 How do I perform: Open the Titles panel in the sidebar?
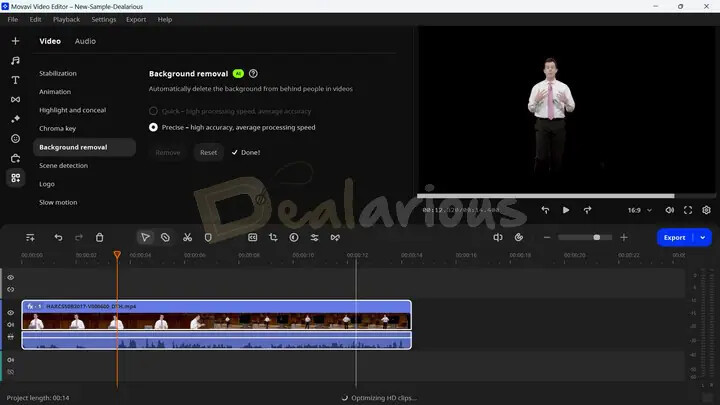[15, 80]
